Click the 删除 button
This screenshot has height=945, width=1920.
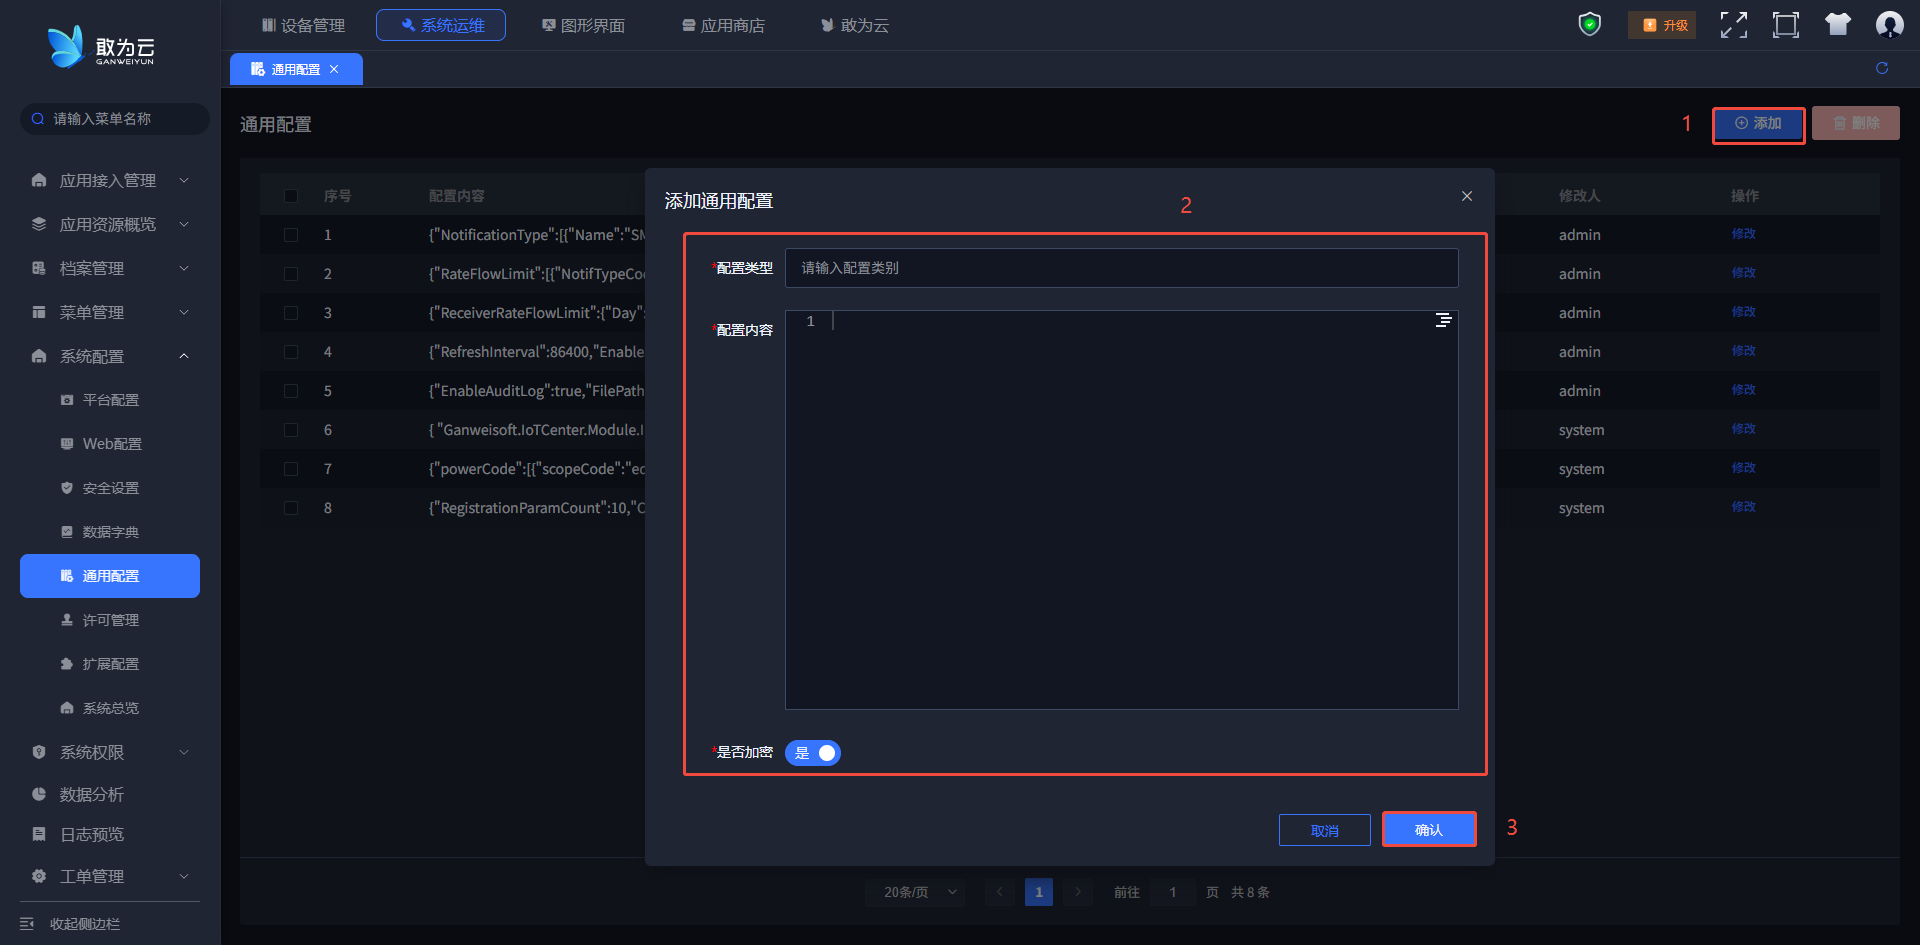coord(1856,124)
